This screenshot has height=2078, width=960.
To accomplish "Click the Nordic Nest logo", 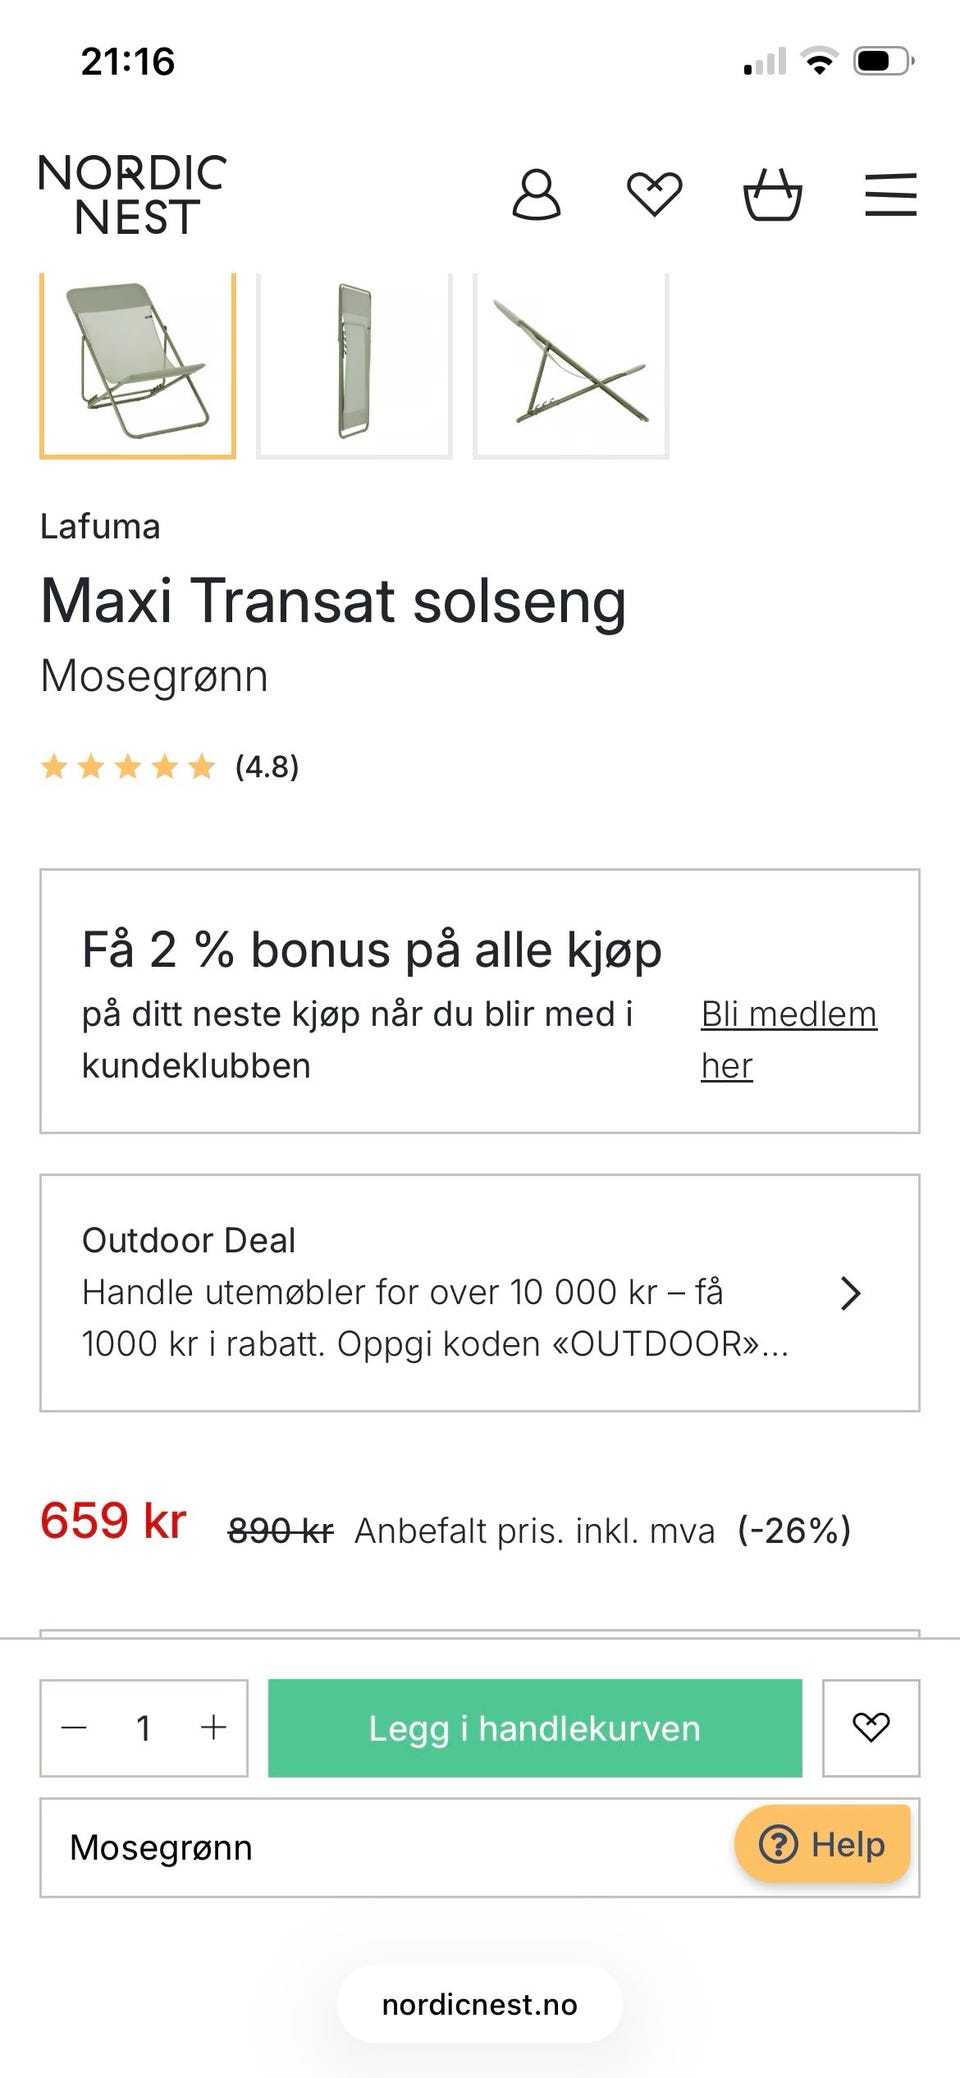I will 133,195.
